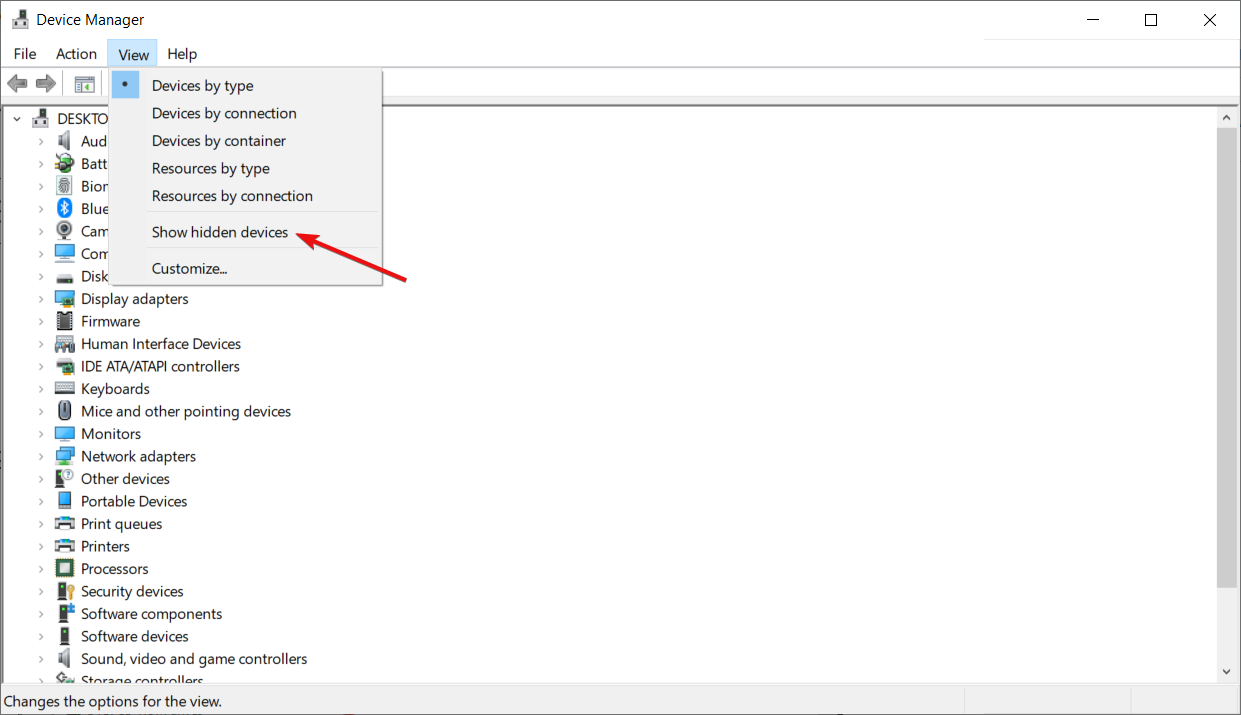Click the scrollbar down arrow

tap(1227, 672)
